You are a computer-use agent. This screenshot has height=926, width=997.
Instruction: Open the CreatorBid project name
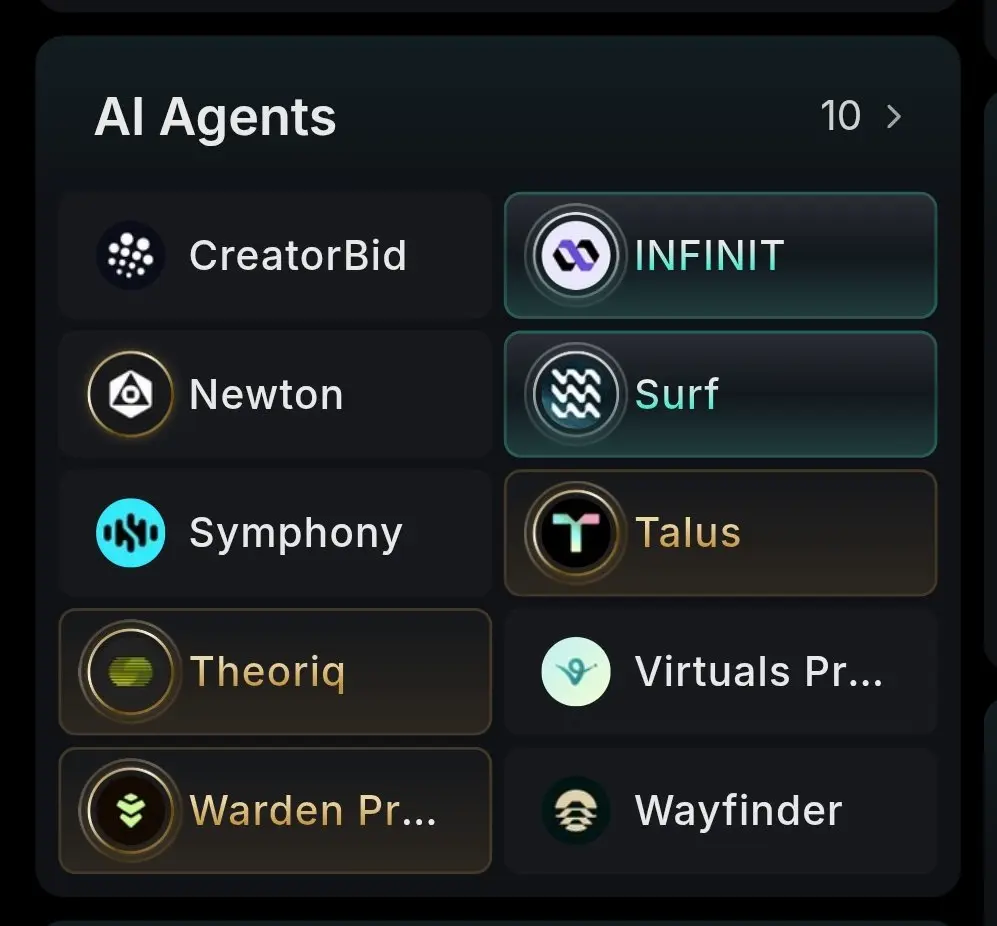click(298, 255)
